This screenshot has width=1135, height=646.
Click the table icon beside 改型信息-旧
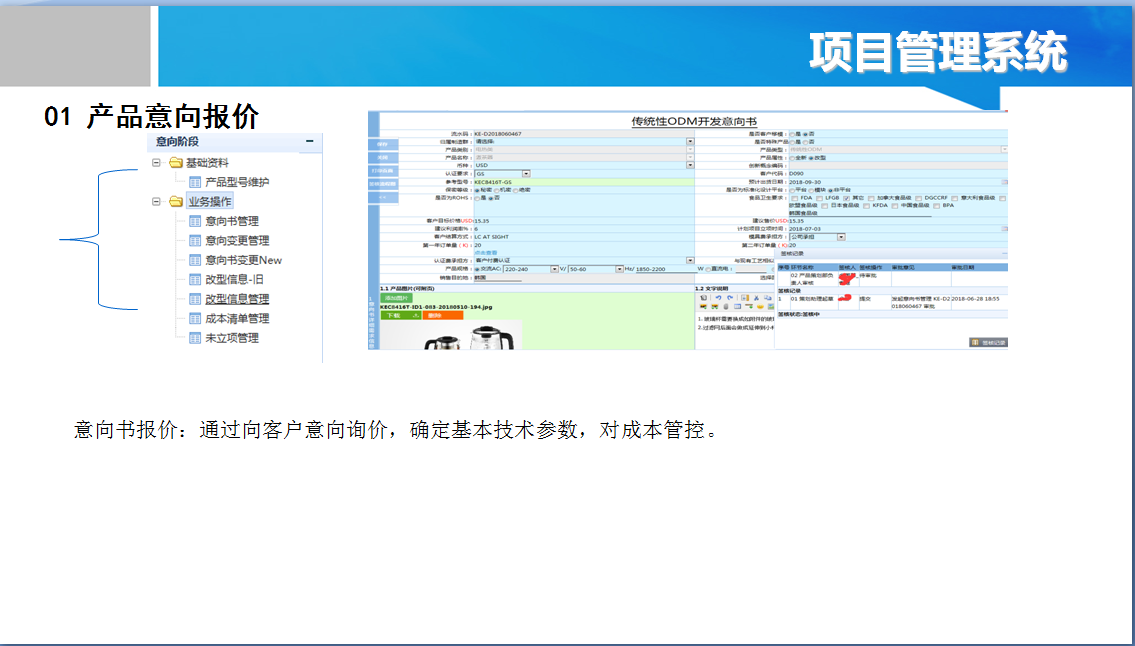coord(195,280)
